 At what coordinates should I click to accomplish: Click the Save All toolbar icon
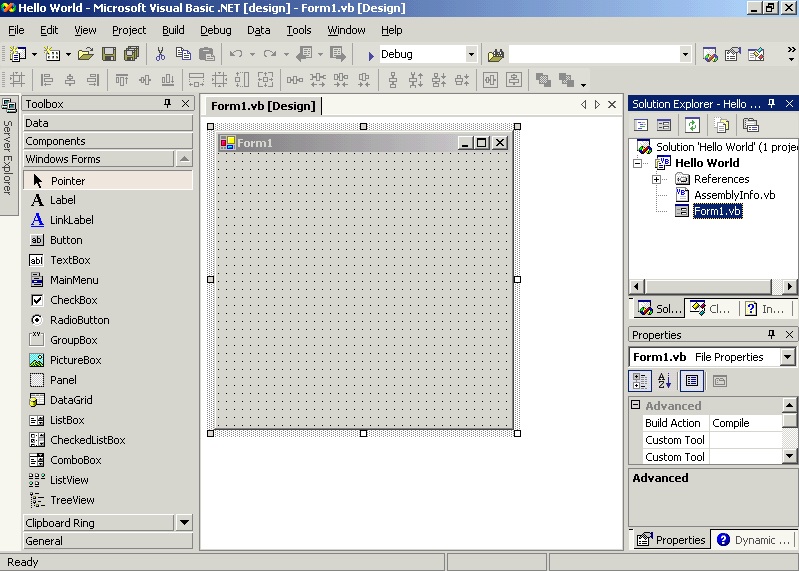130,54
